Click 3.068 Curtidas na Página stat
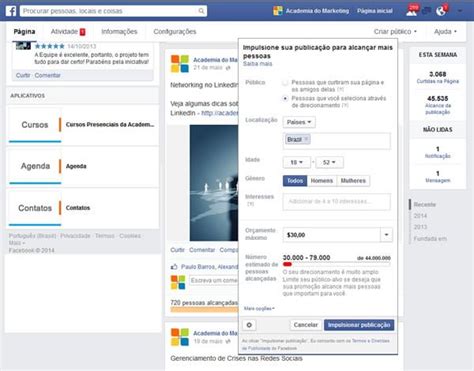Image resolution: width=474 pixels, height=371 pixels. point(438,77)
